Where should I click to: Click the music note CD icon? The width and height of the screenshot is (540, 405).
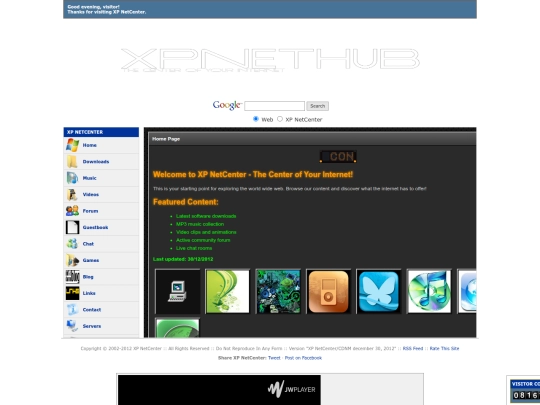[x=429, y=292]
